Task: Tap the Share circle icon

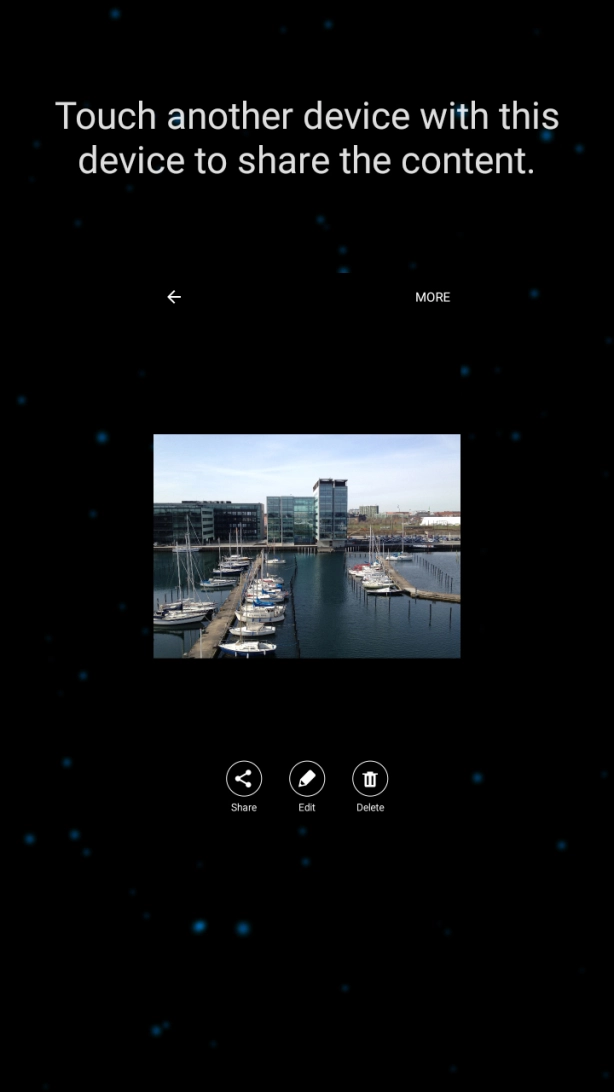Action: pos(243,778)
